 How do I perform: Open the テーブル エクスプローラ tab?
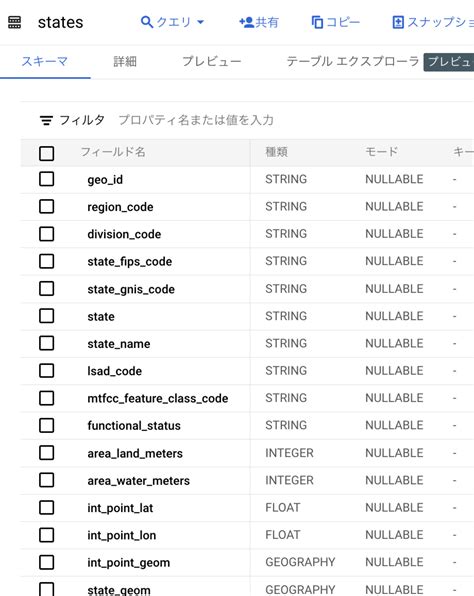[352, 62]
